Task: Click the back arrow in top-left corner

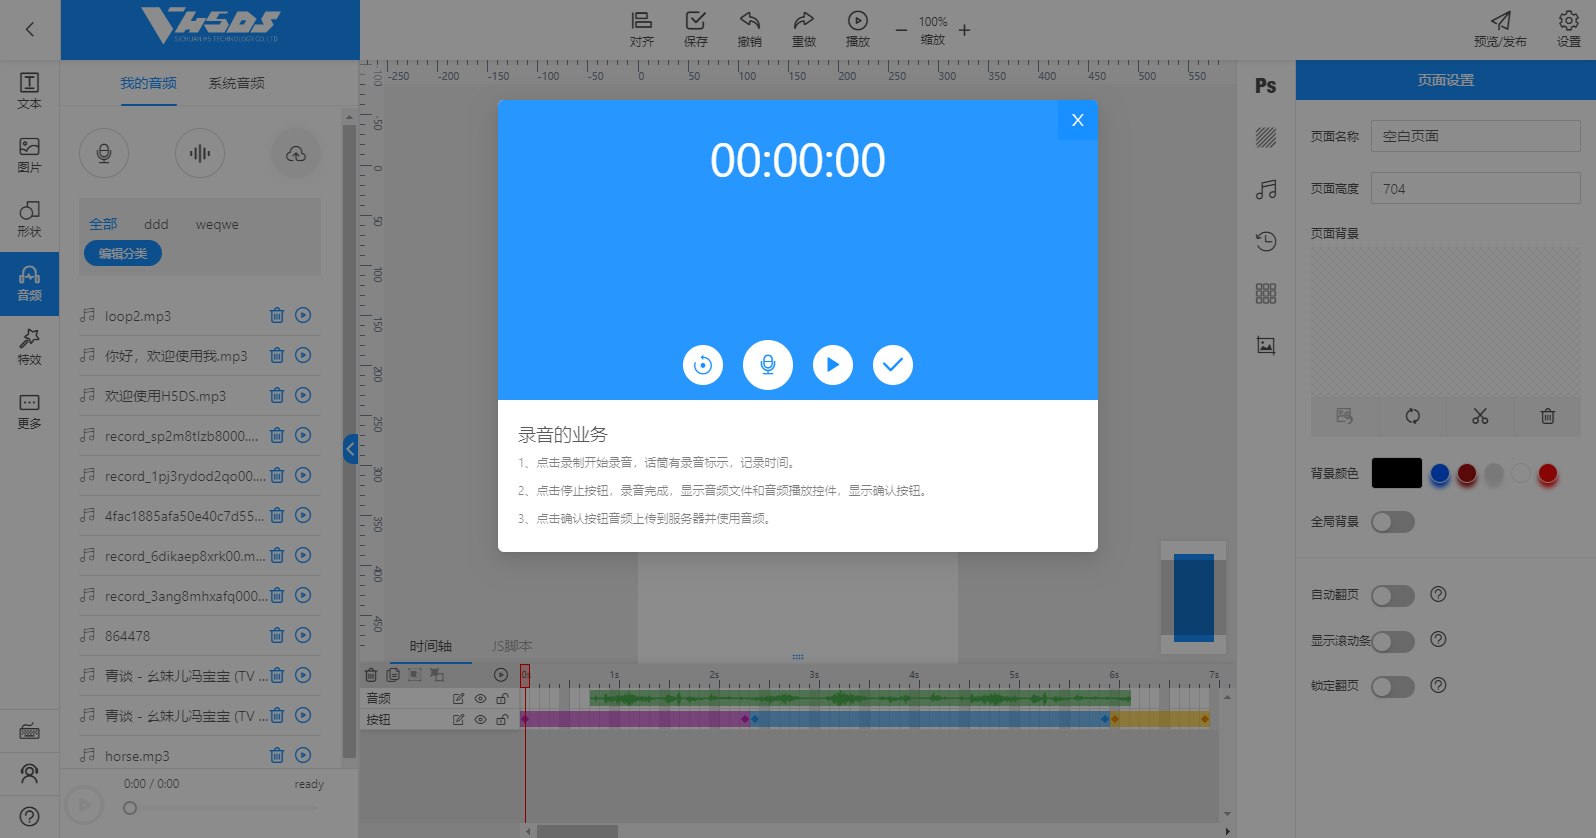Action: pyautogui.click(x=30, y=29)
